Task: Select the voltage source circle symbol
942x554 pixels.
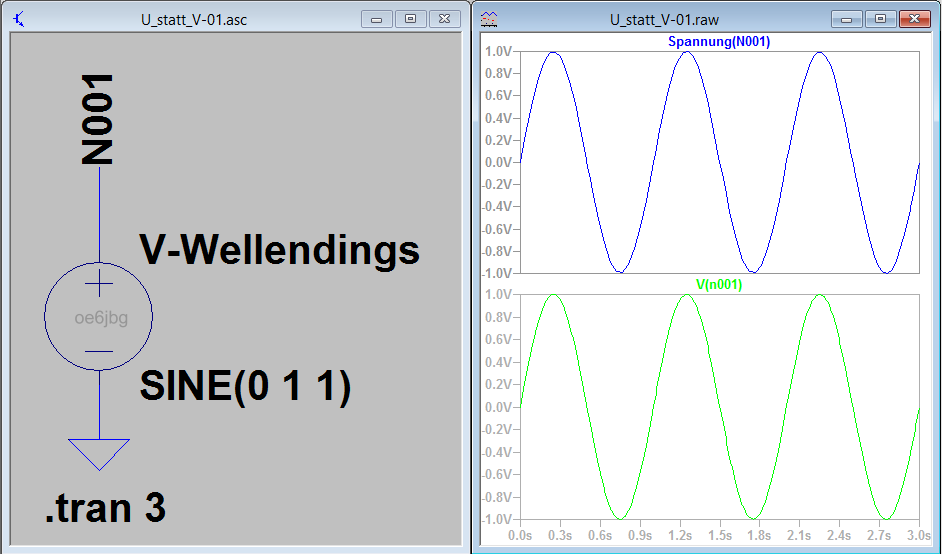Action: click(99, 316)
